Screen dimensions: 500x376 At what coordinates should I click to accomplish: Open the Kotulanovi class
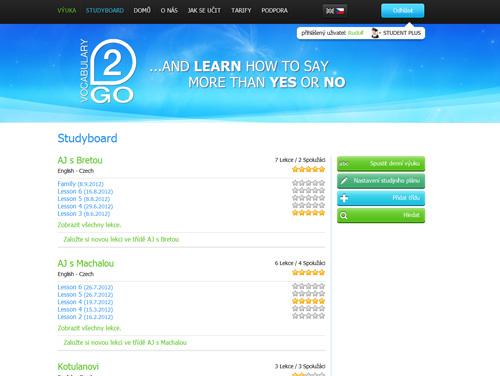point(78,367)
